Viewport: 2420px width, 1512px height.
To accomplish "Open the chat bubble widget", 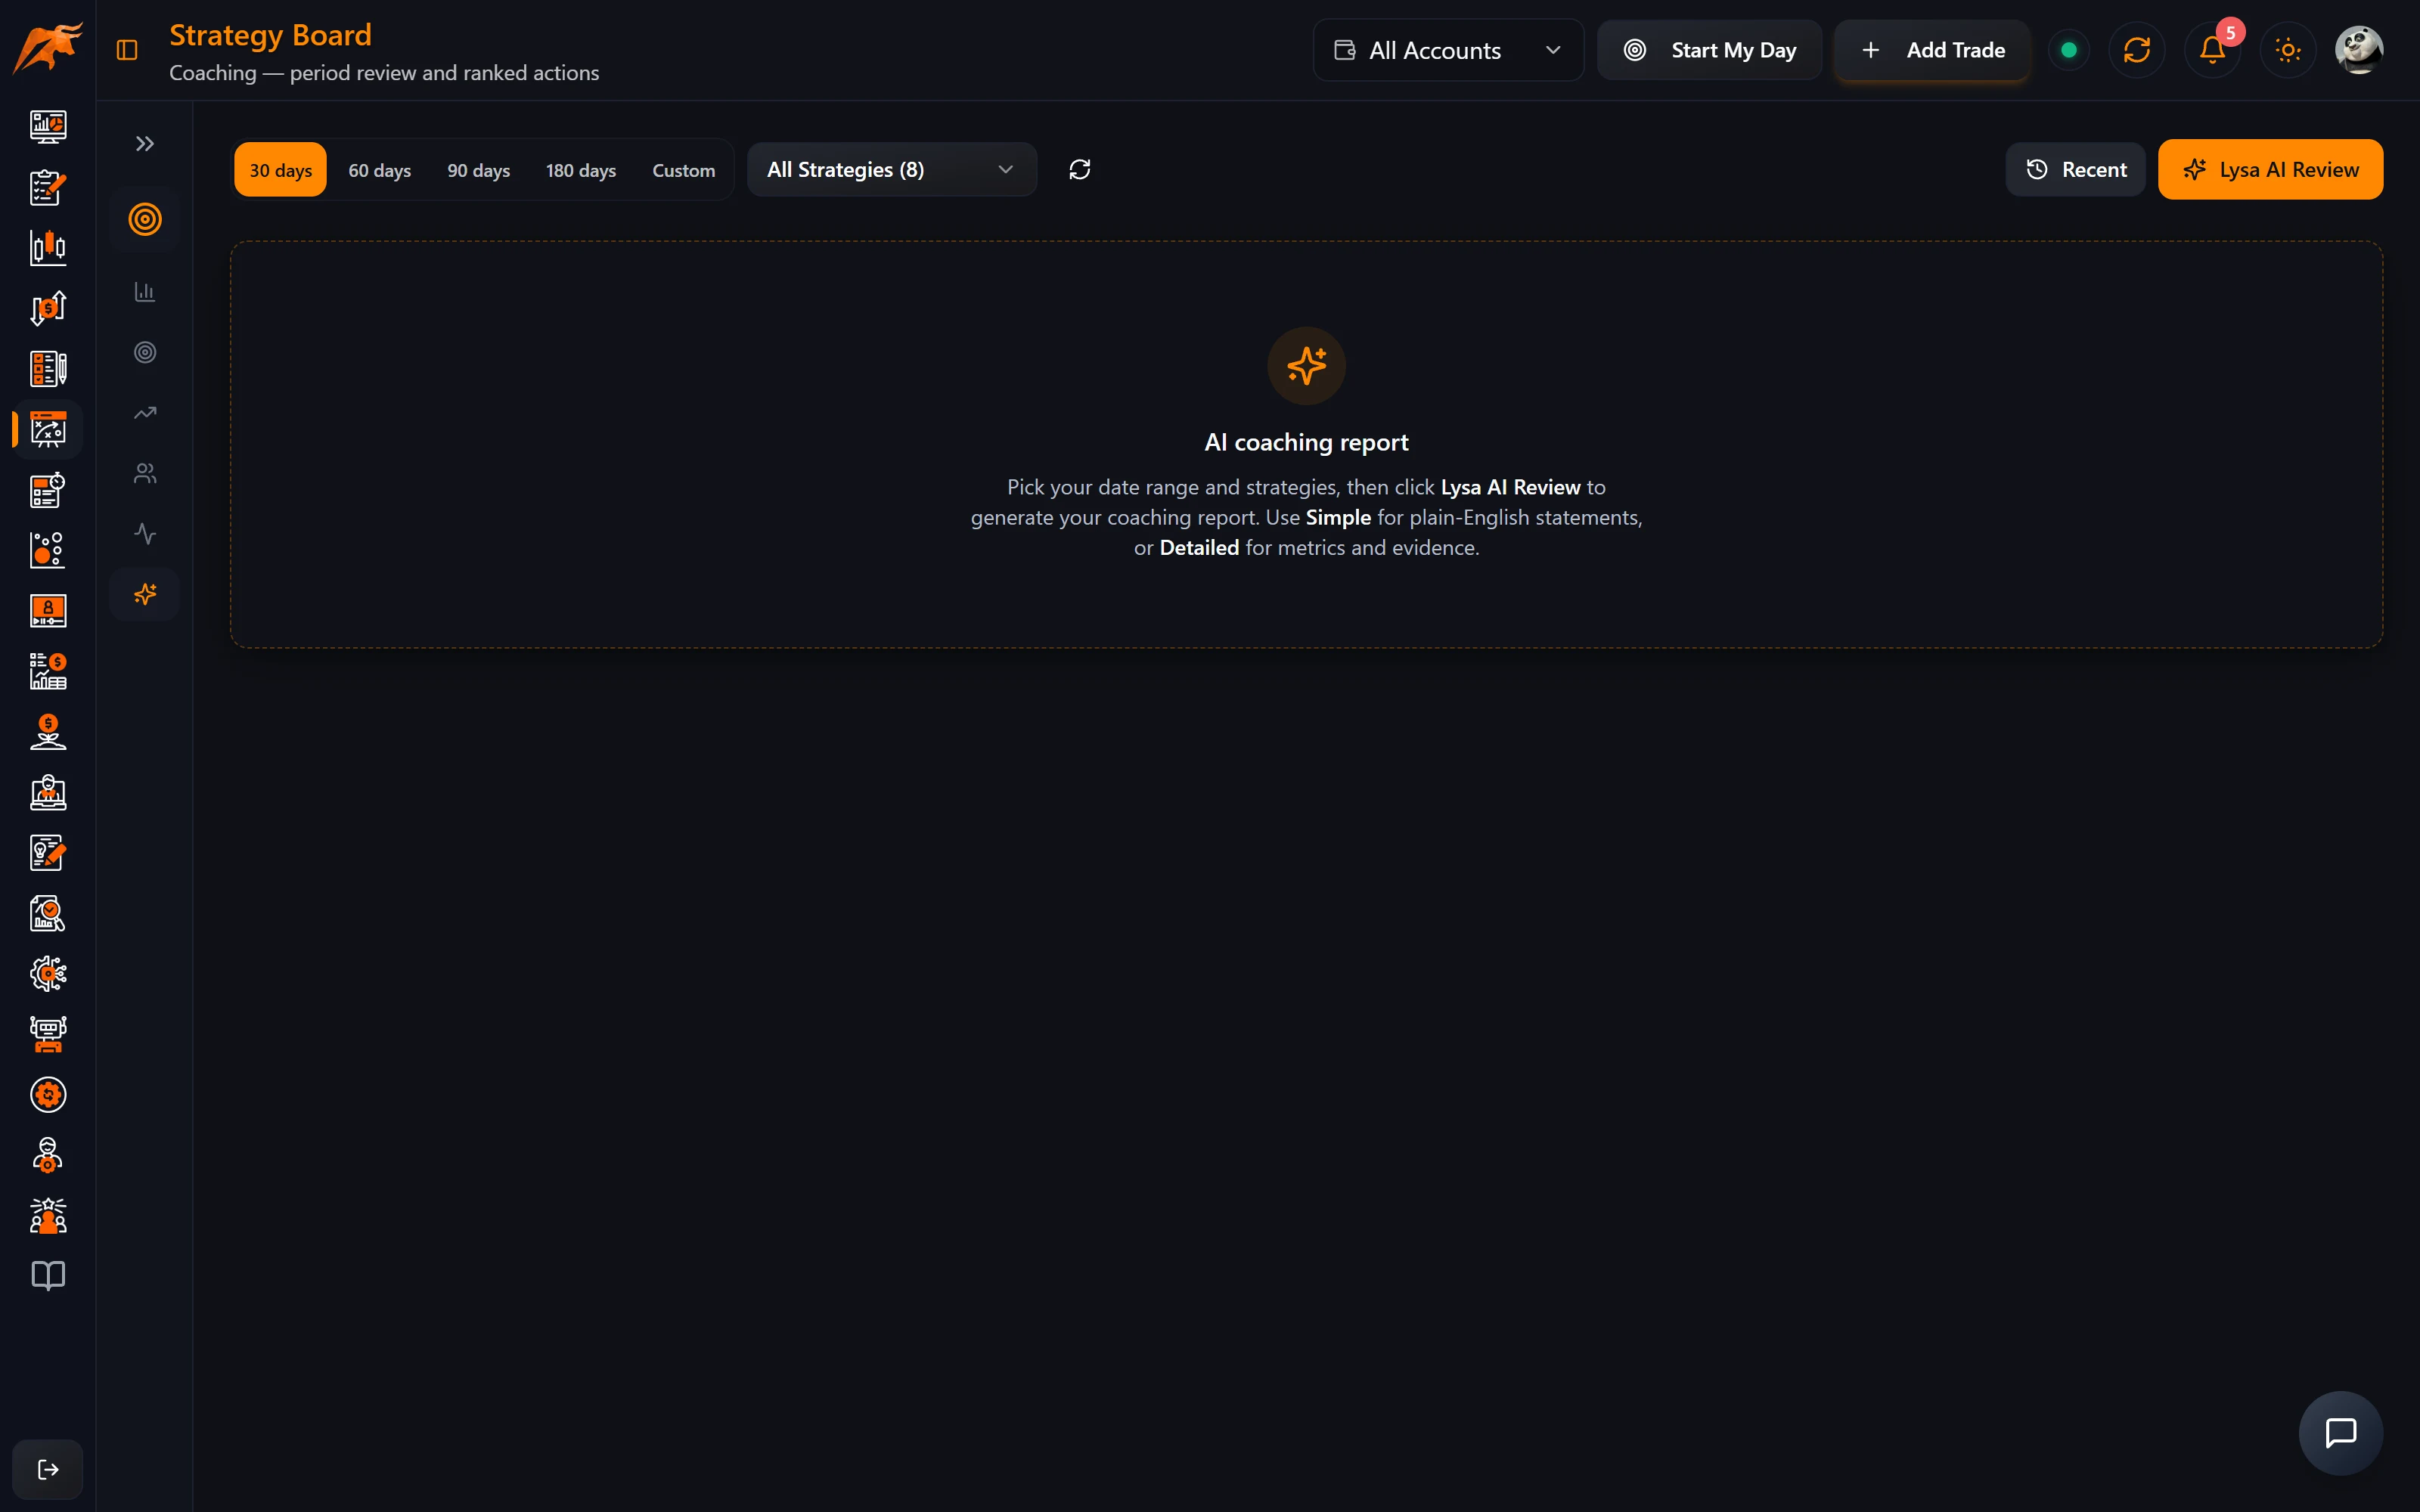I will 2341,1433.
